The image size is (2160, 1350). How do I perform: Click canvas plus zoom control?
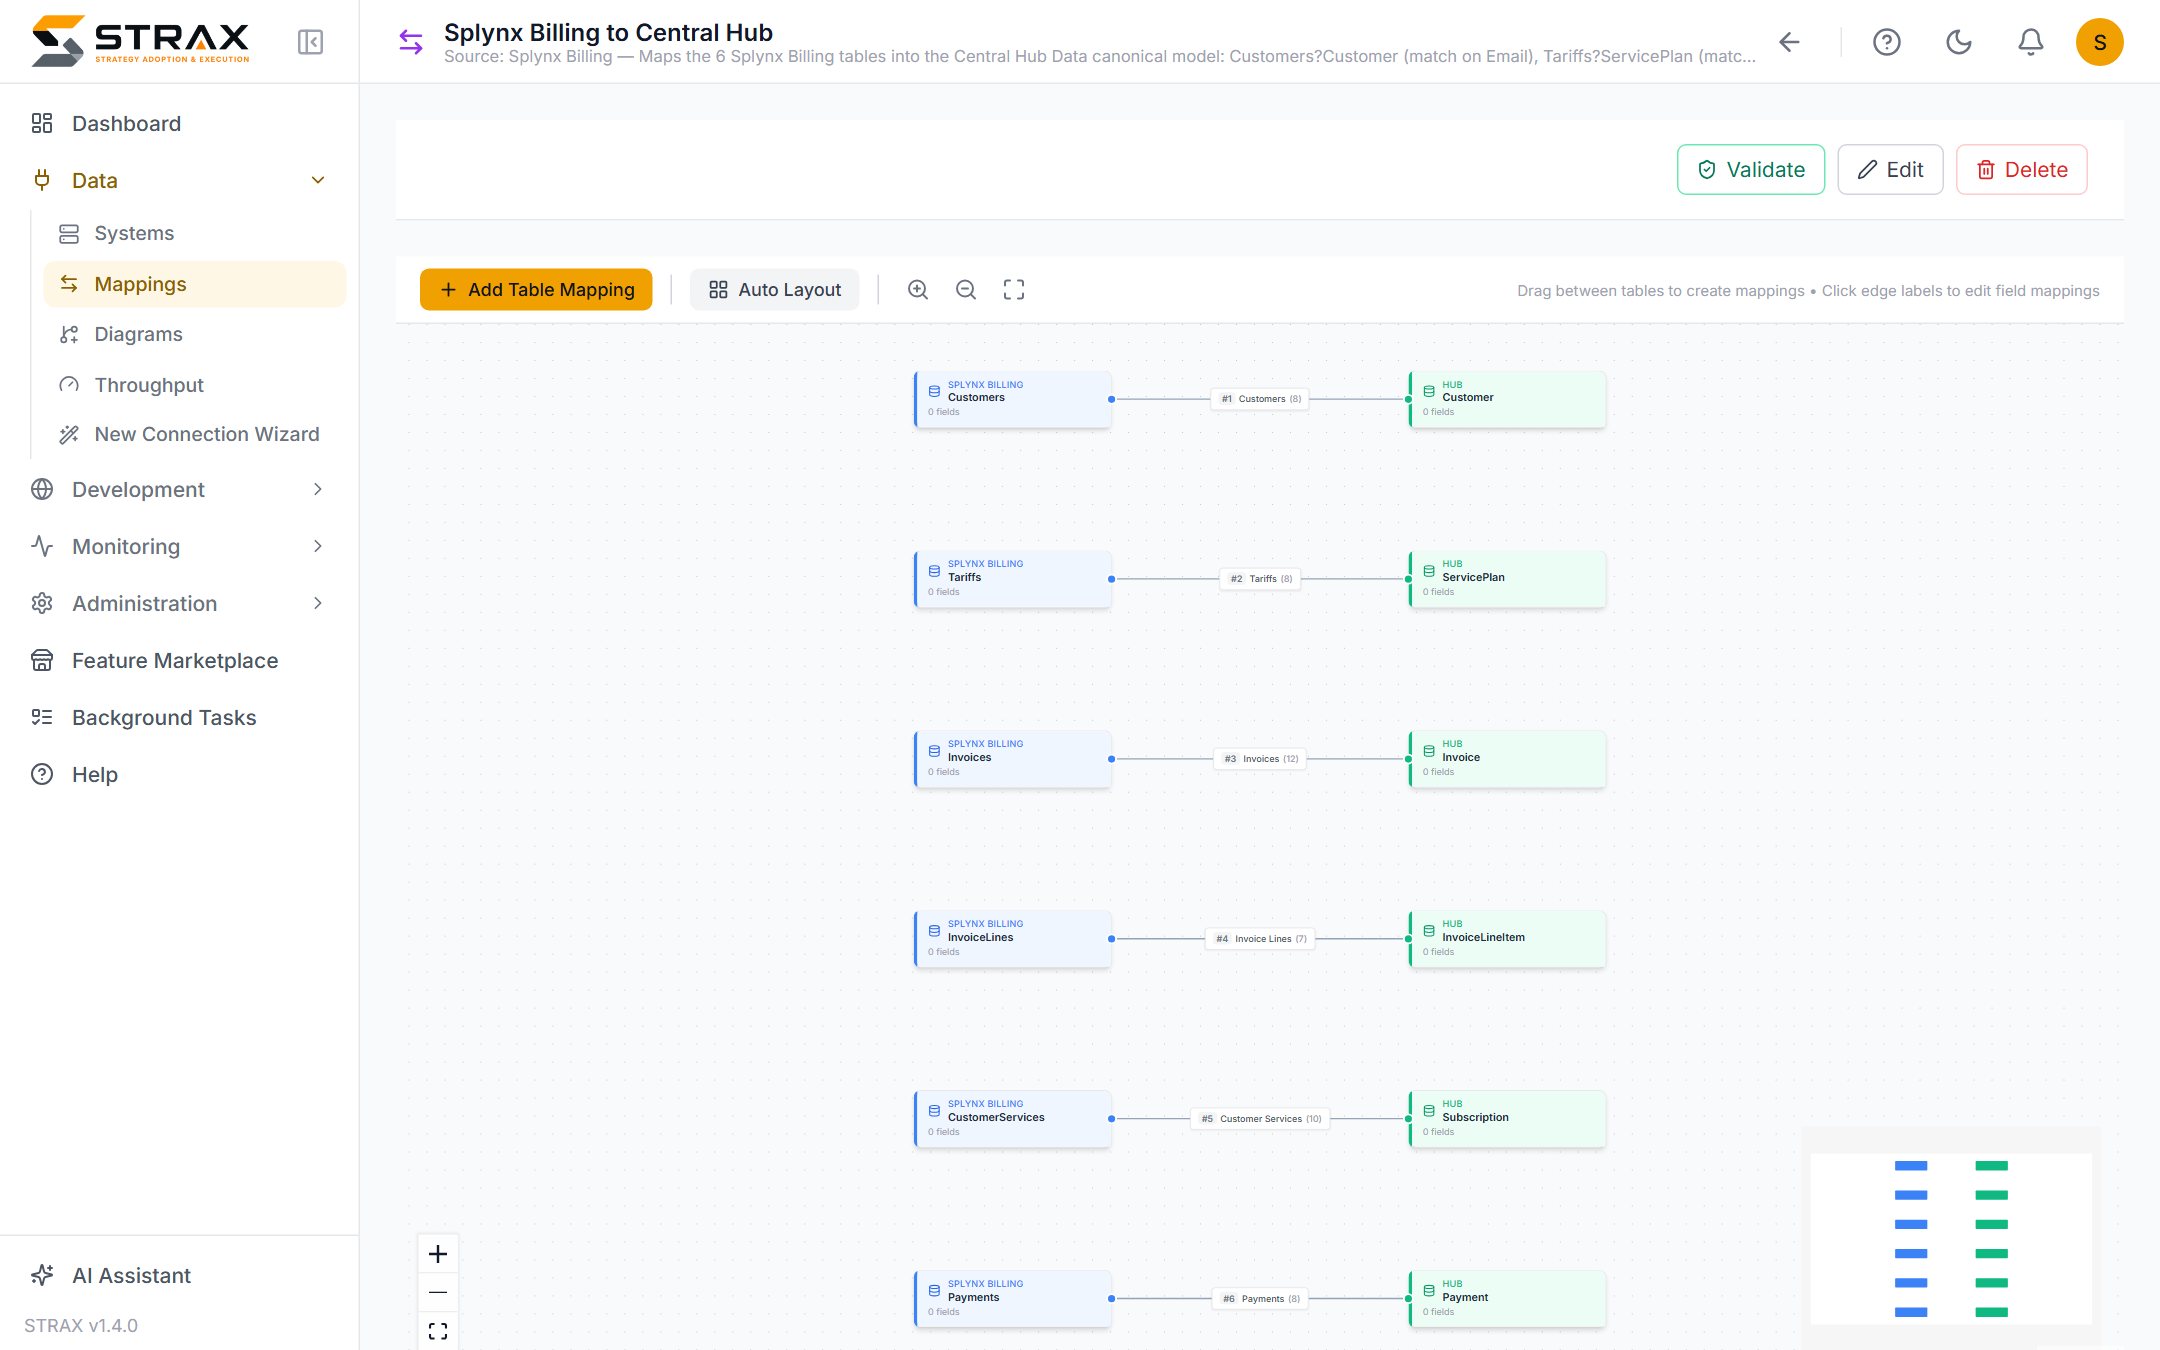tap(438, 1254)
